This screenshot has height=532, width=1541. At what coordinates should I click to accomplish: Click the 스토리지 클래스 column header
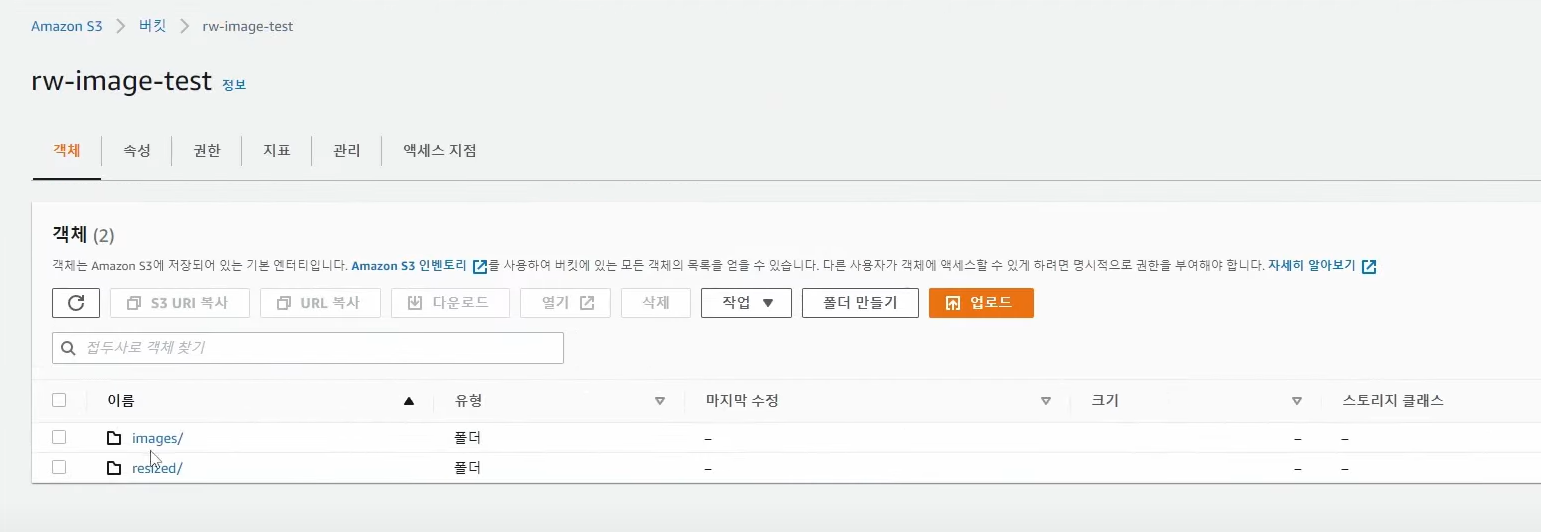click(x=1393, y=401)
